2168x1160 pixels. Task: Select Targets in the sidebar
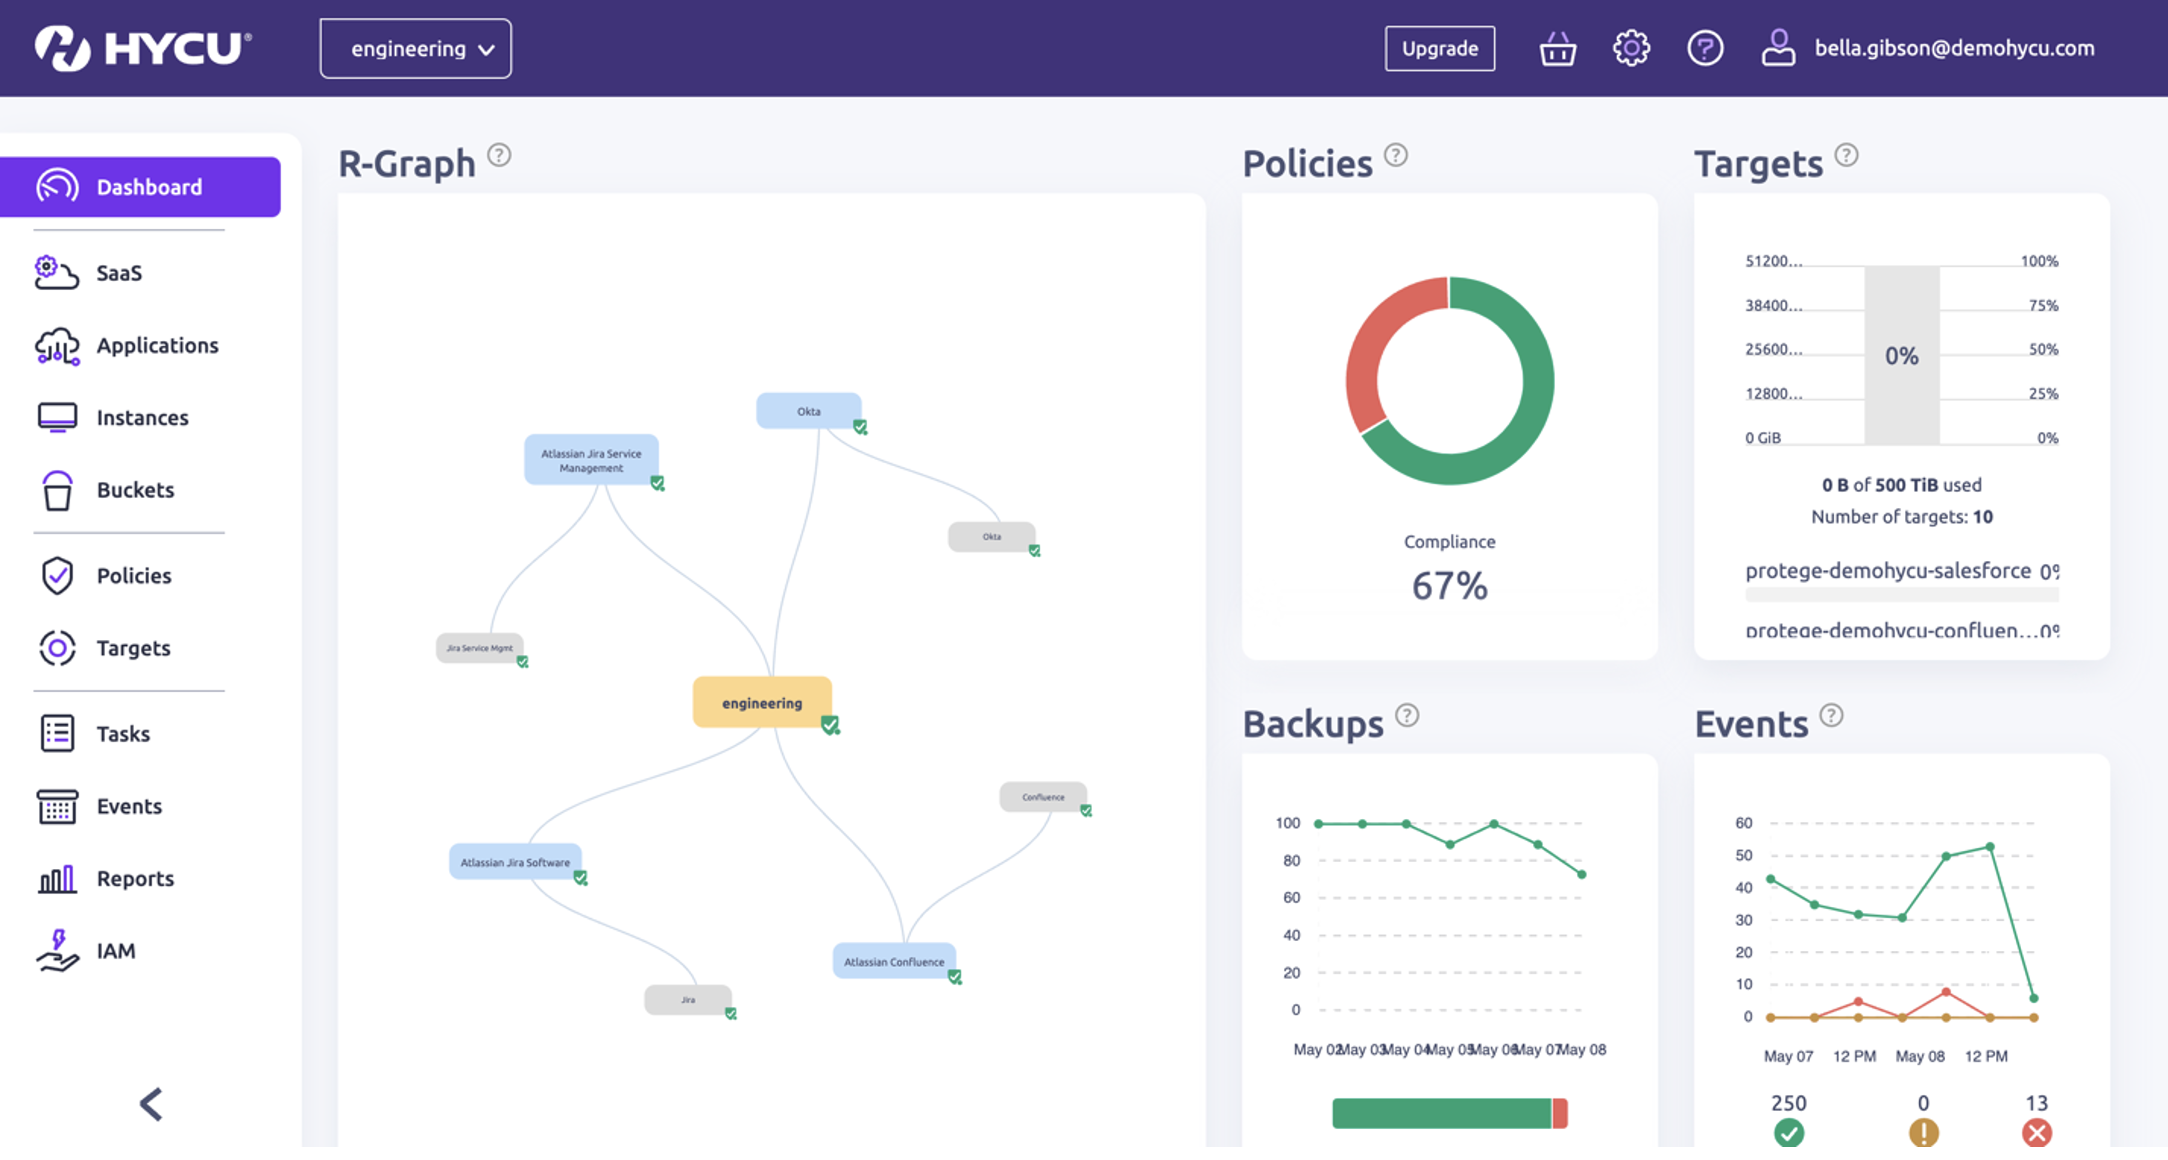[133, 648]
